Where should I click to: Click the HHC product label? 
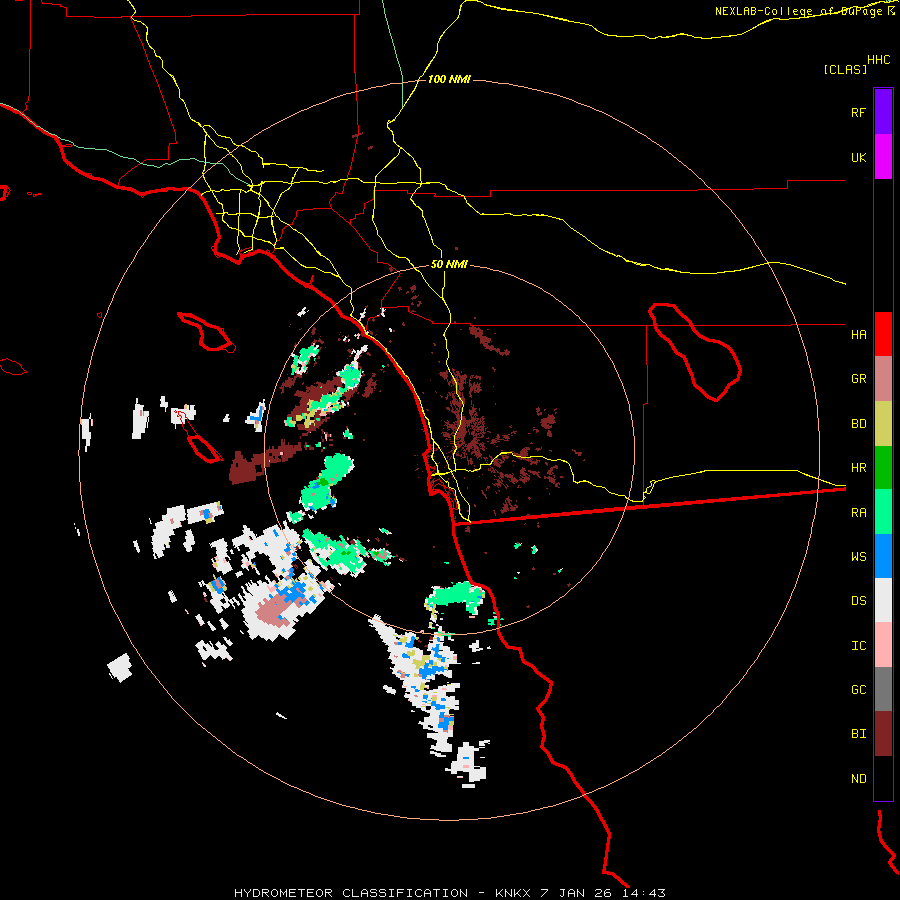click(x=878, y=60)
